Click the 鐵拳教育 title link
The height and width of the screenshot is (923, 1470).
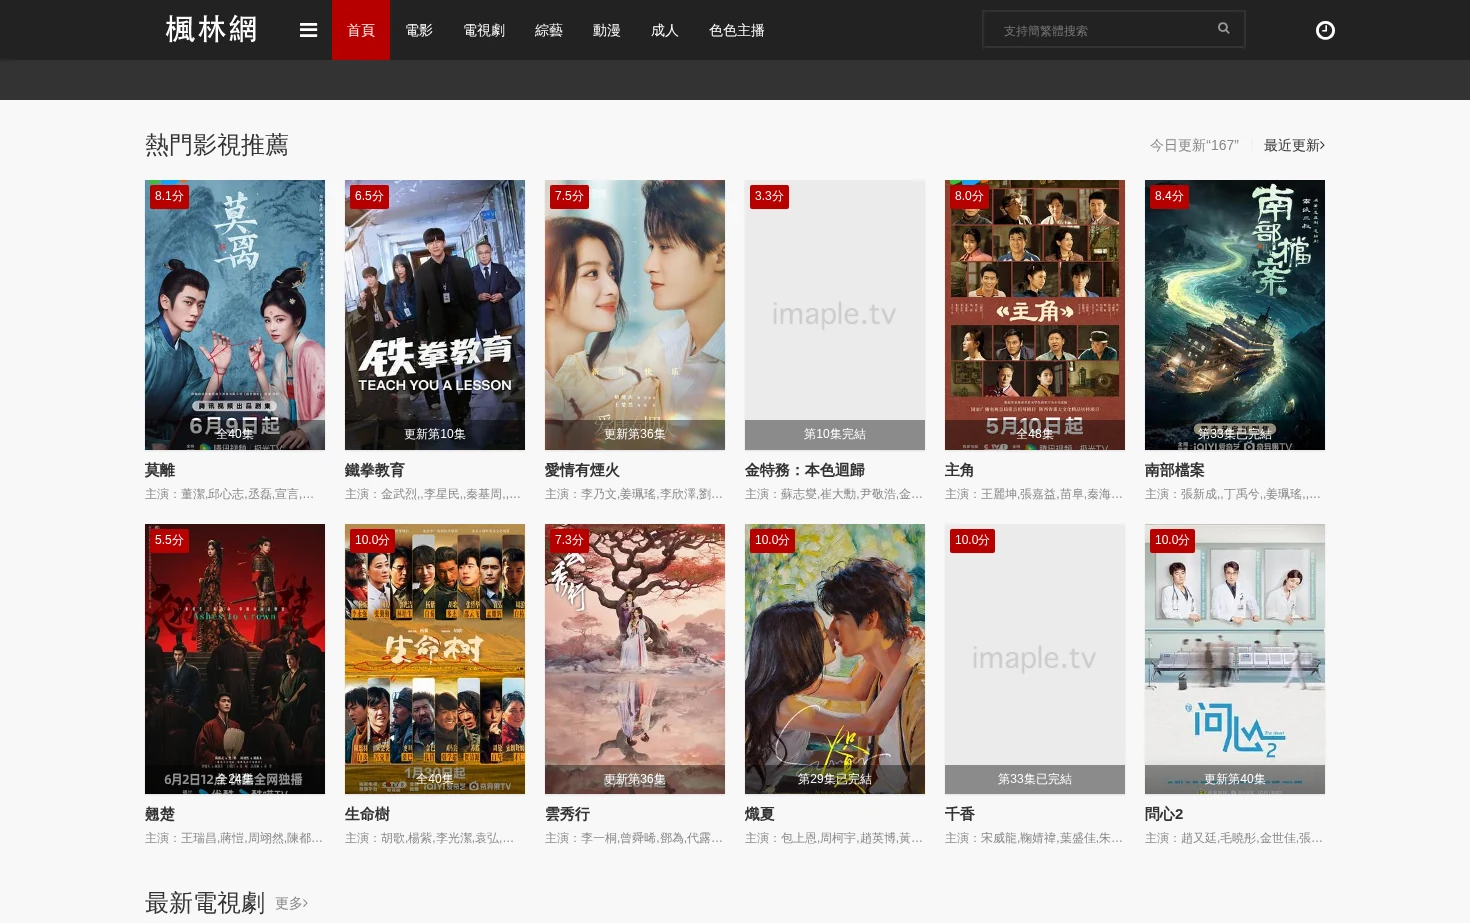tap(375, 470)
